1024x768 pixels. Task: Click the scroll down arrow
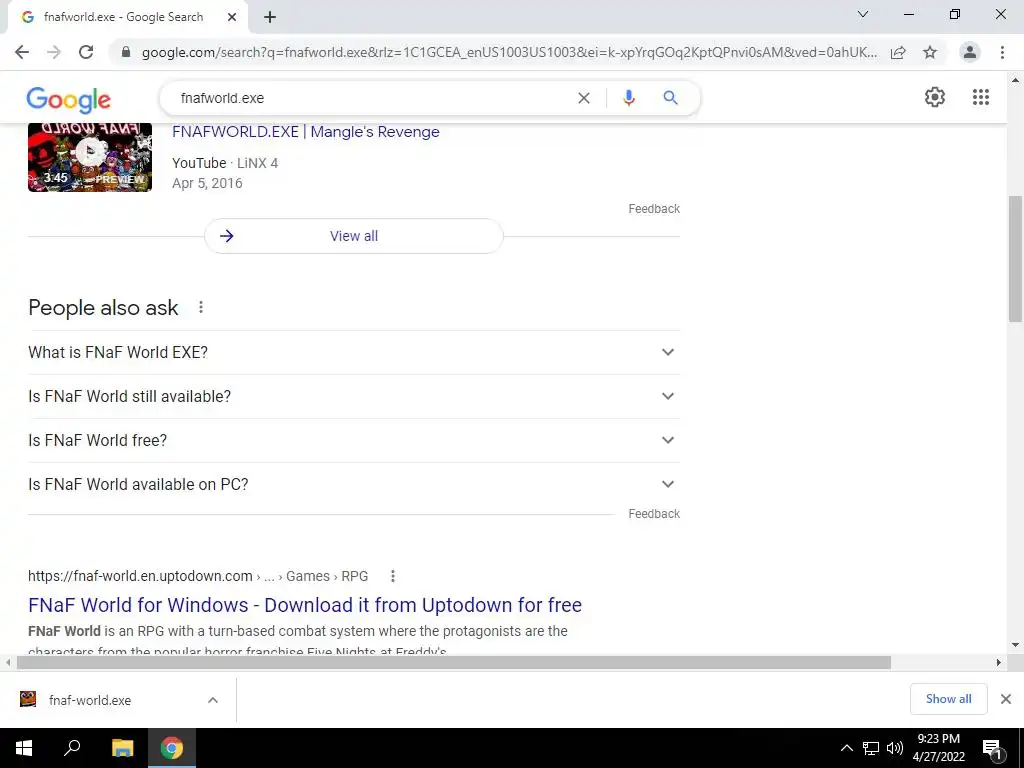(1015, 645)
